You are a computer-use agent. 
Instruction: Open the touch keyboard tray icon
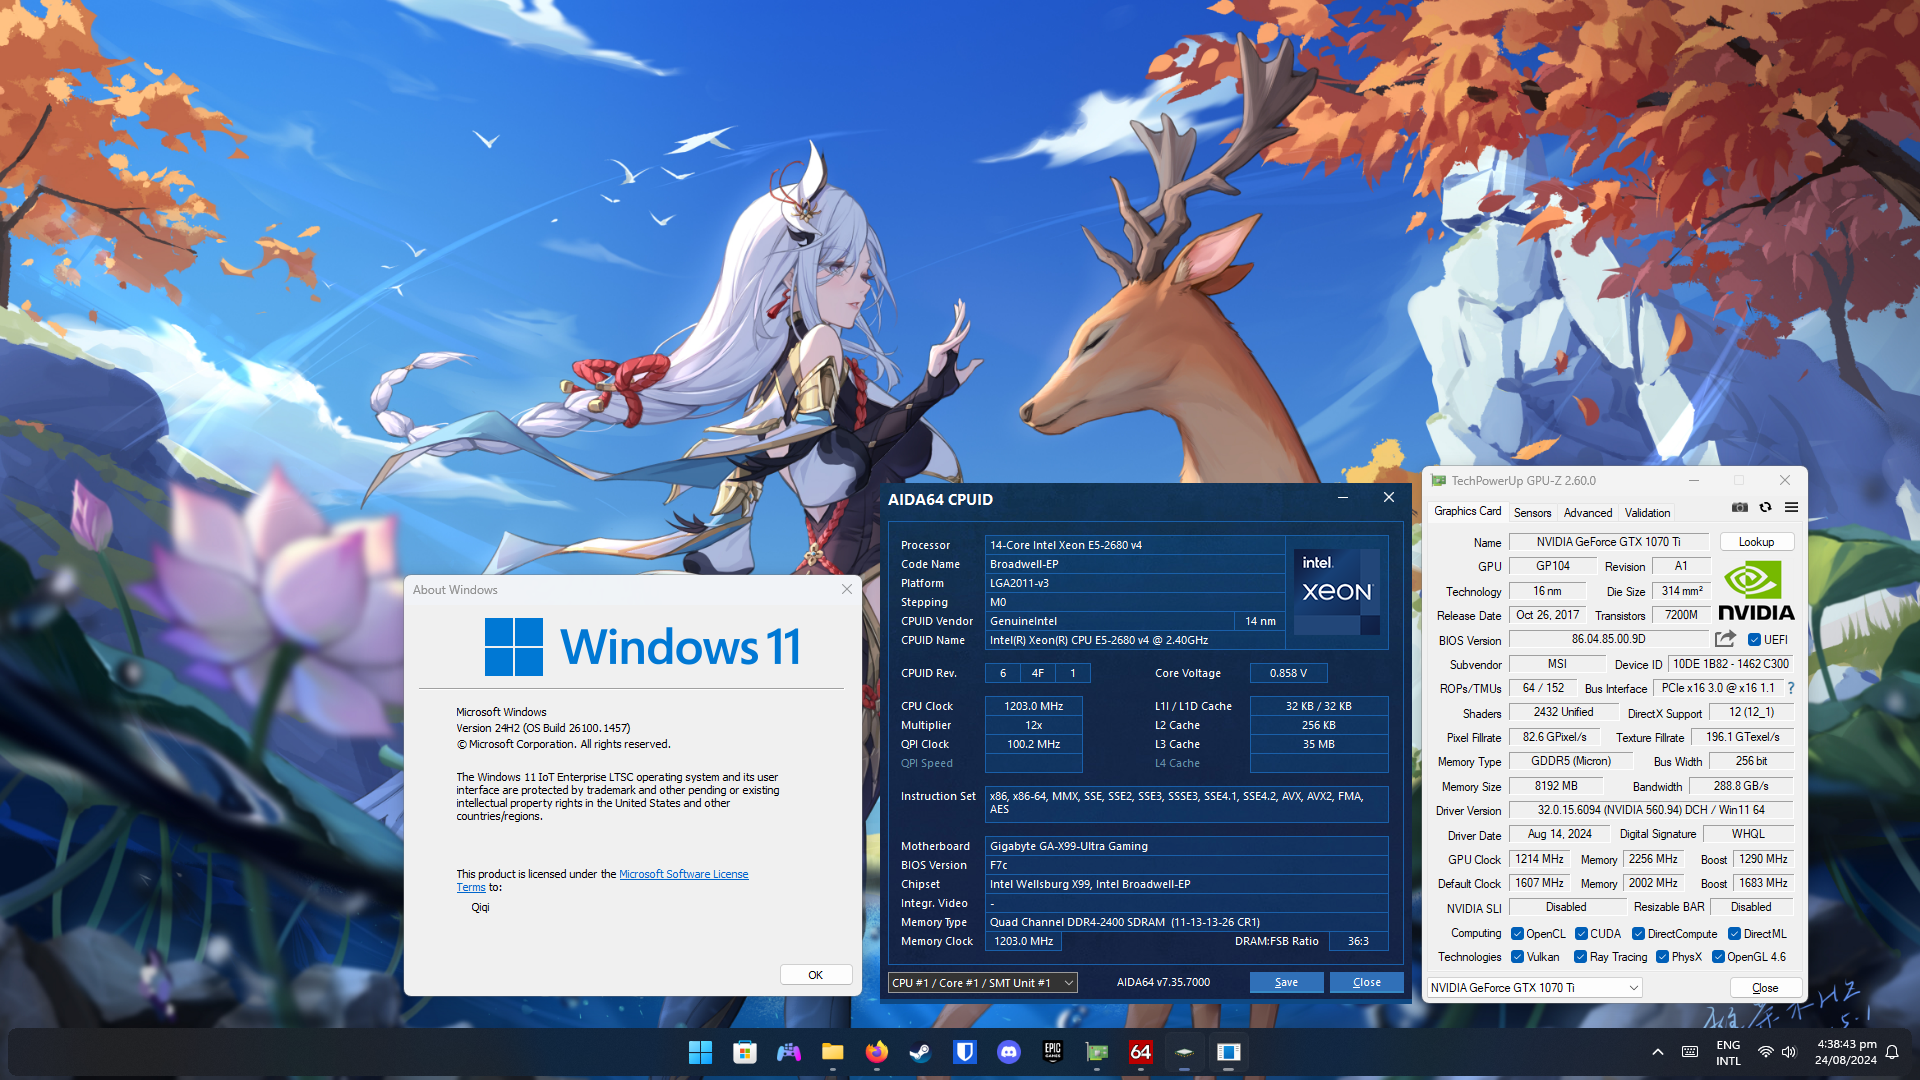tap(1690, 1052)
